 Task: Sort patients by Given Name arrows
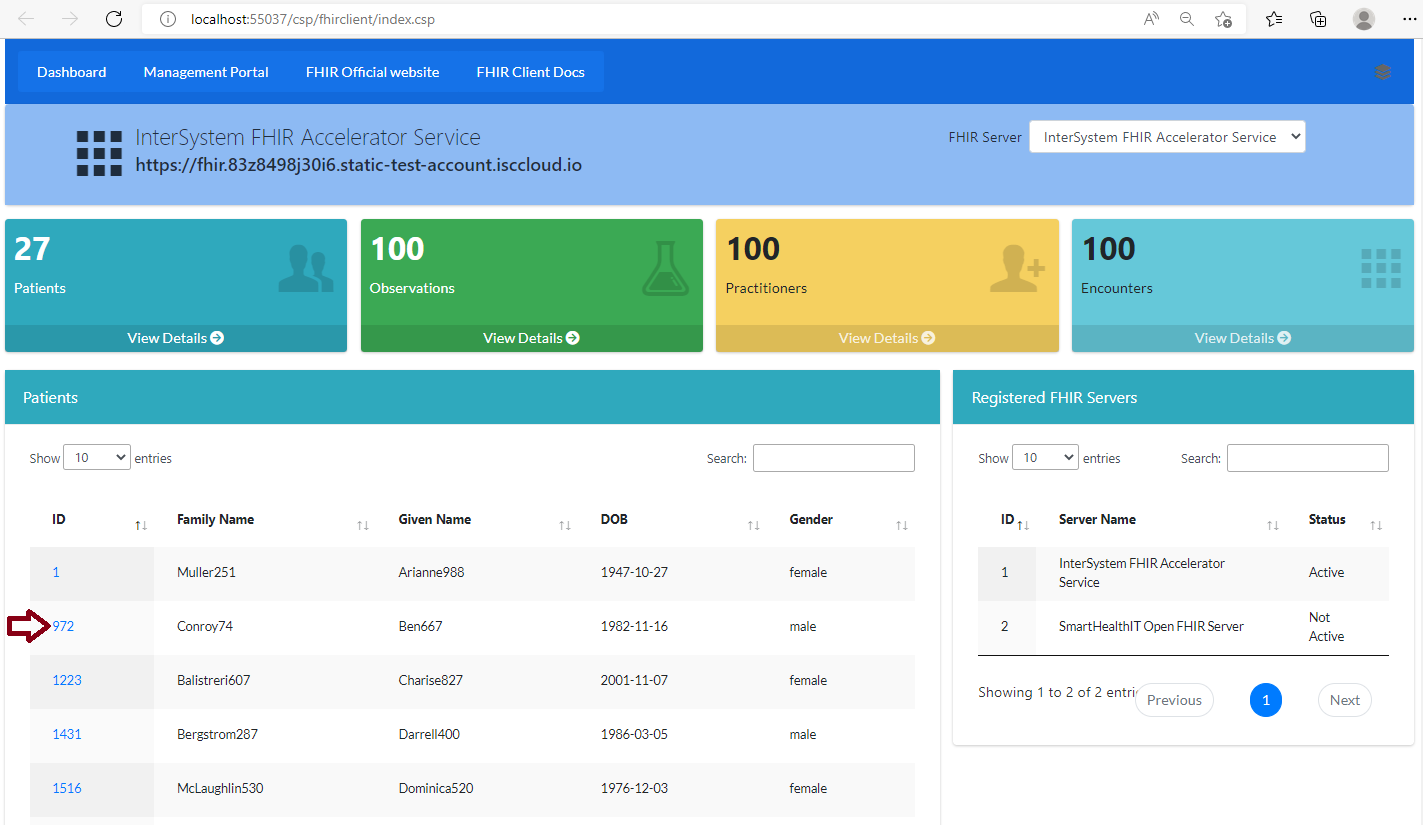click(565, 525)
